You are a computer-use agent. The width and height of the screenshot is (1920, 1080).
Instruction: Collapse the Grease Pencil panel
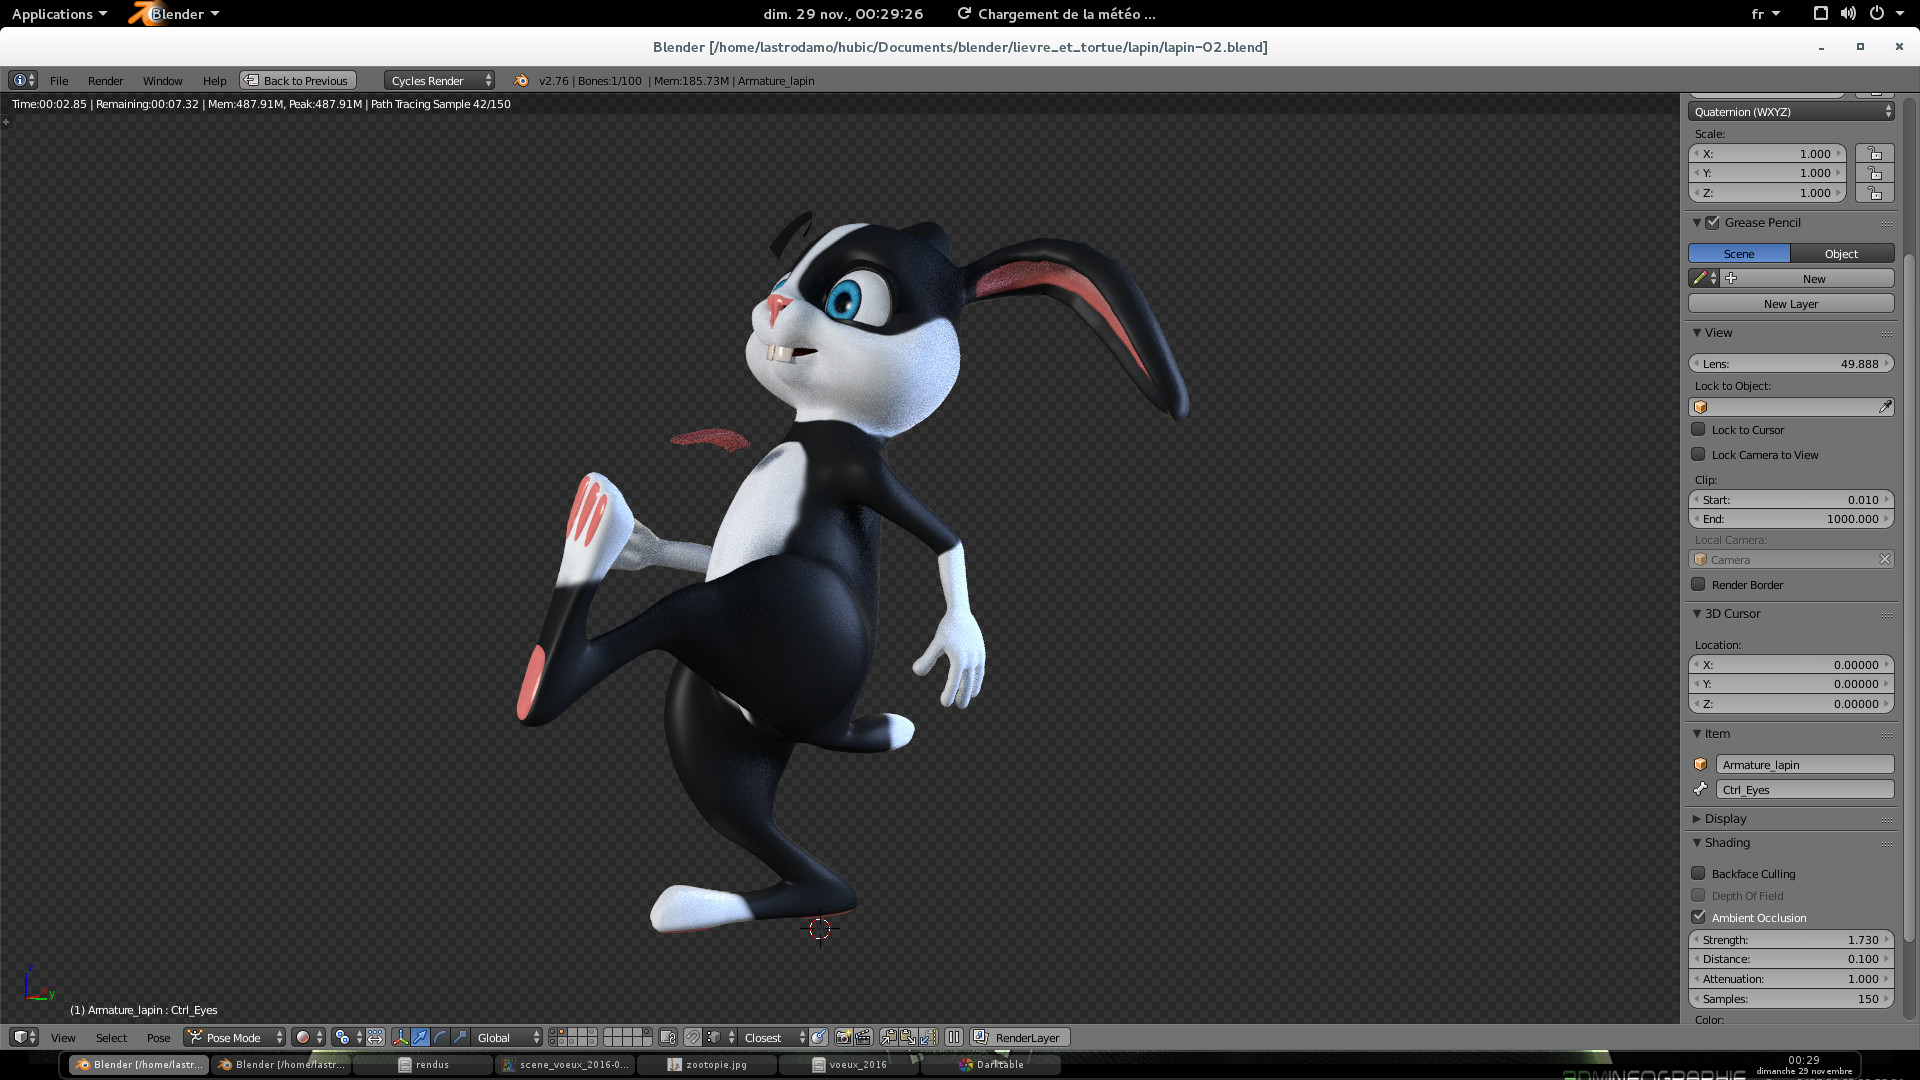[x=1697, y=223]
